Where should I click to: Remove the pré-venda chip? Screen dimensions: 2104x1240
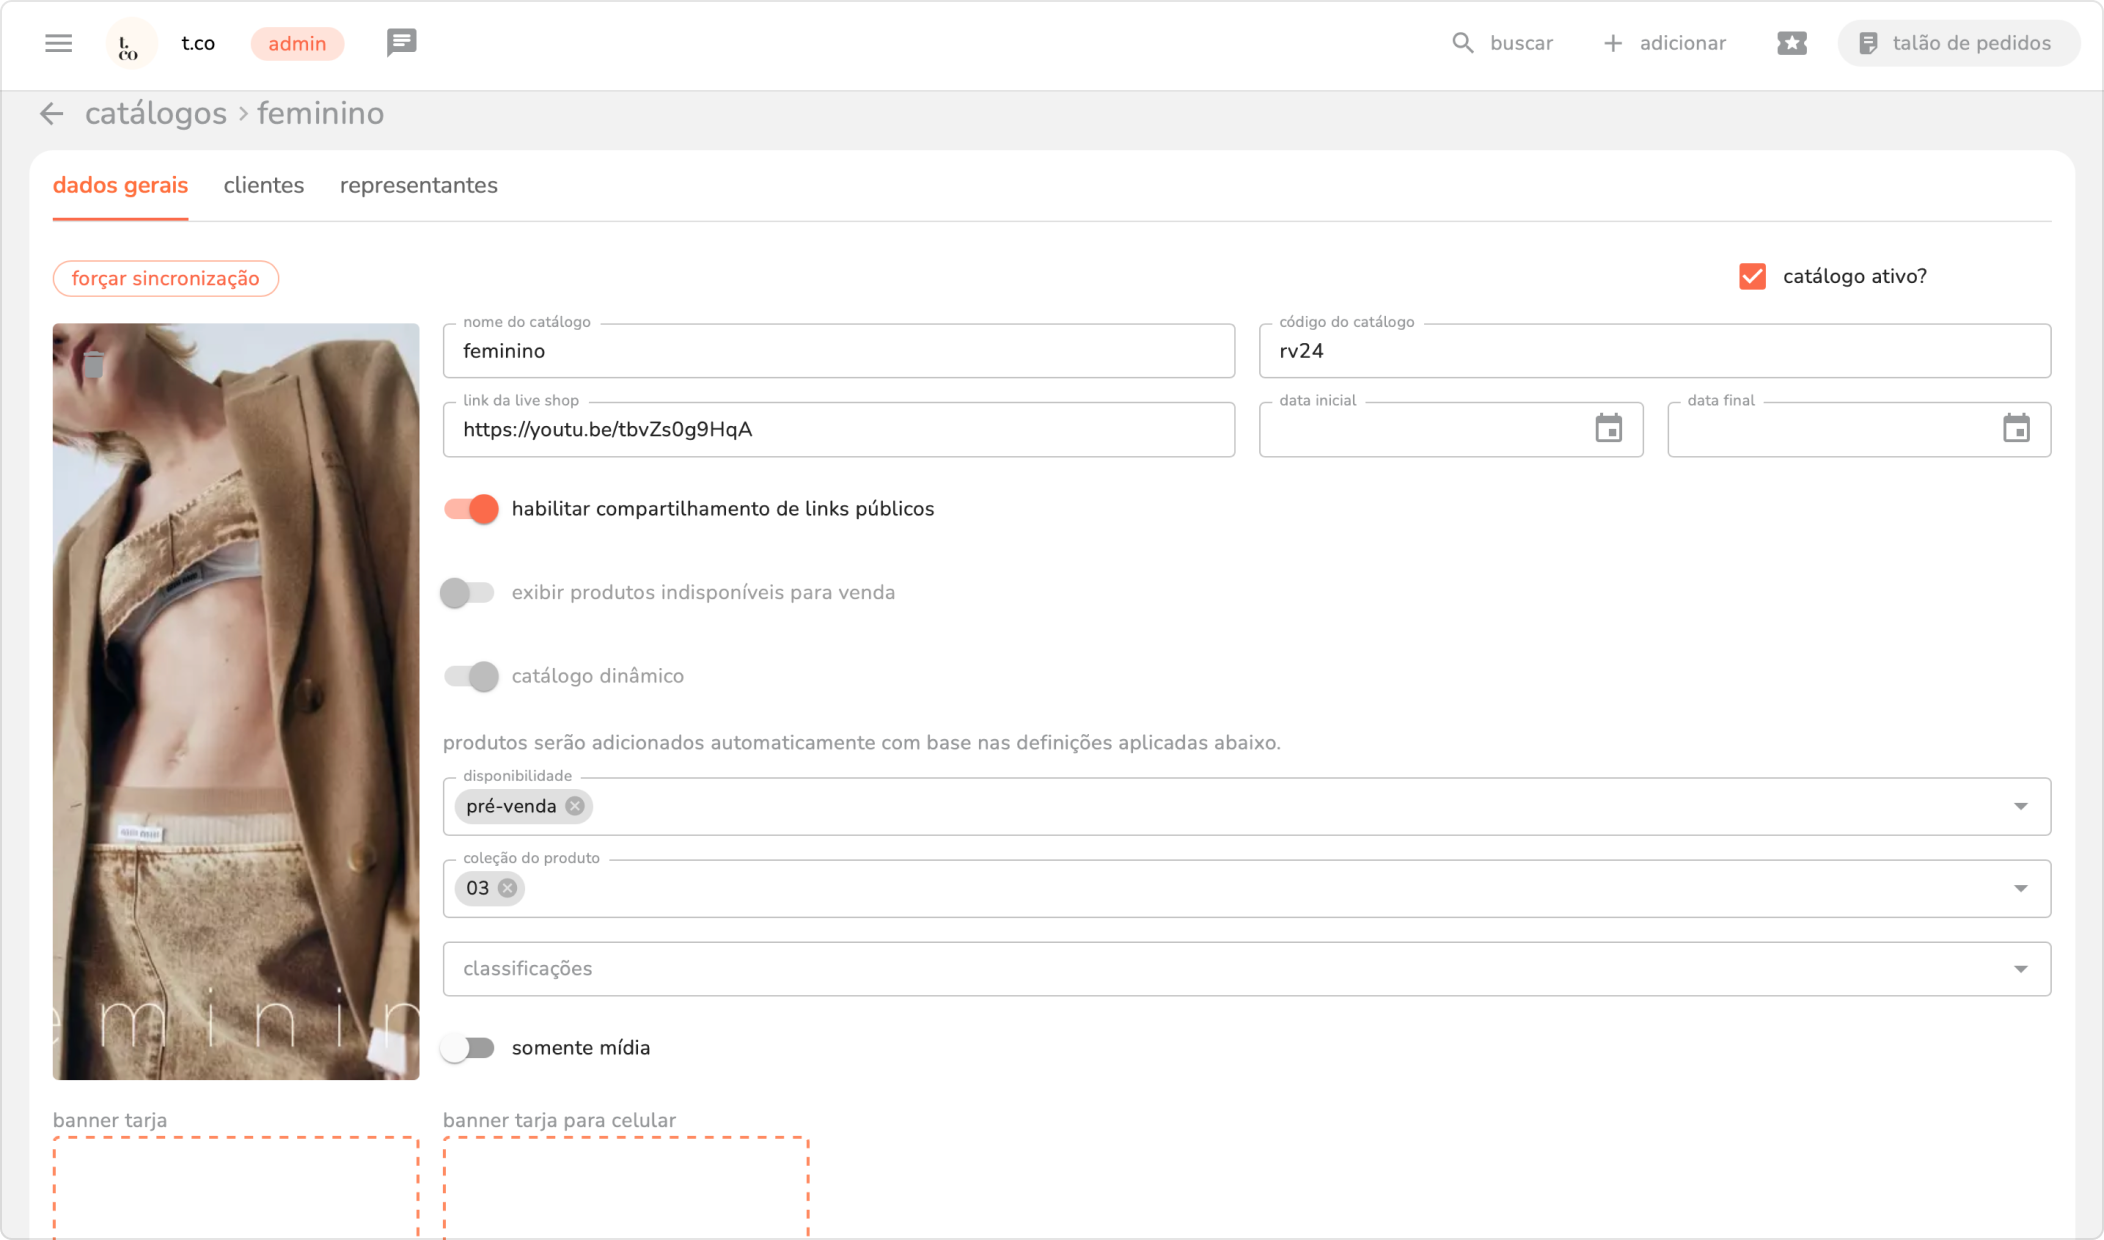[x=575, y=806]
